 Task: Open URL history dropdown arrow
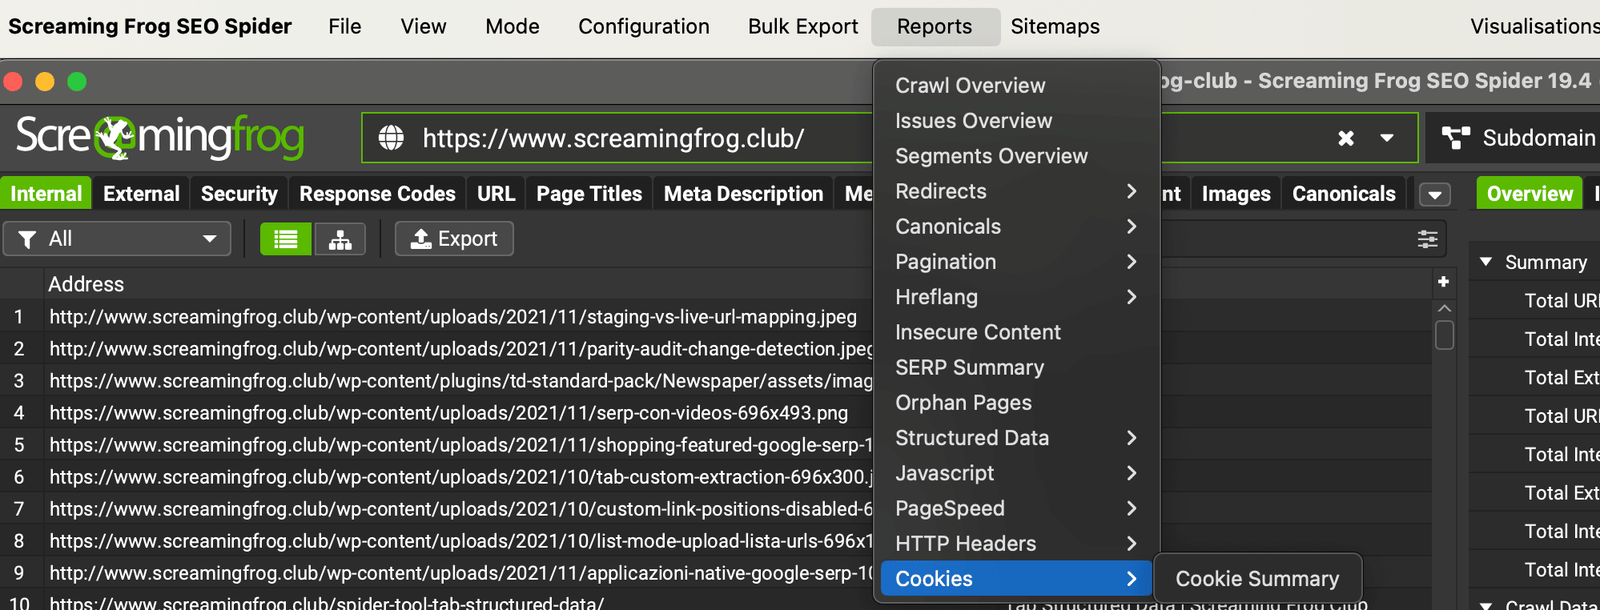pos(1387,138)
